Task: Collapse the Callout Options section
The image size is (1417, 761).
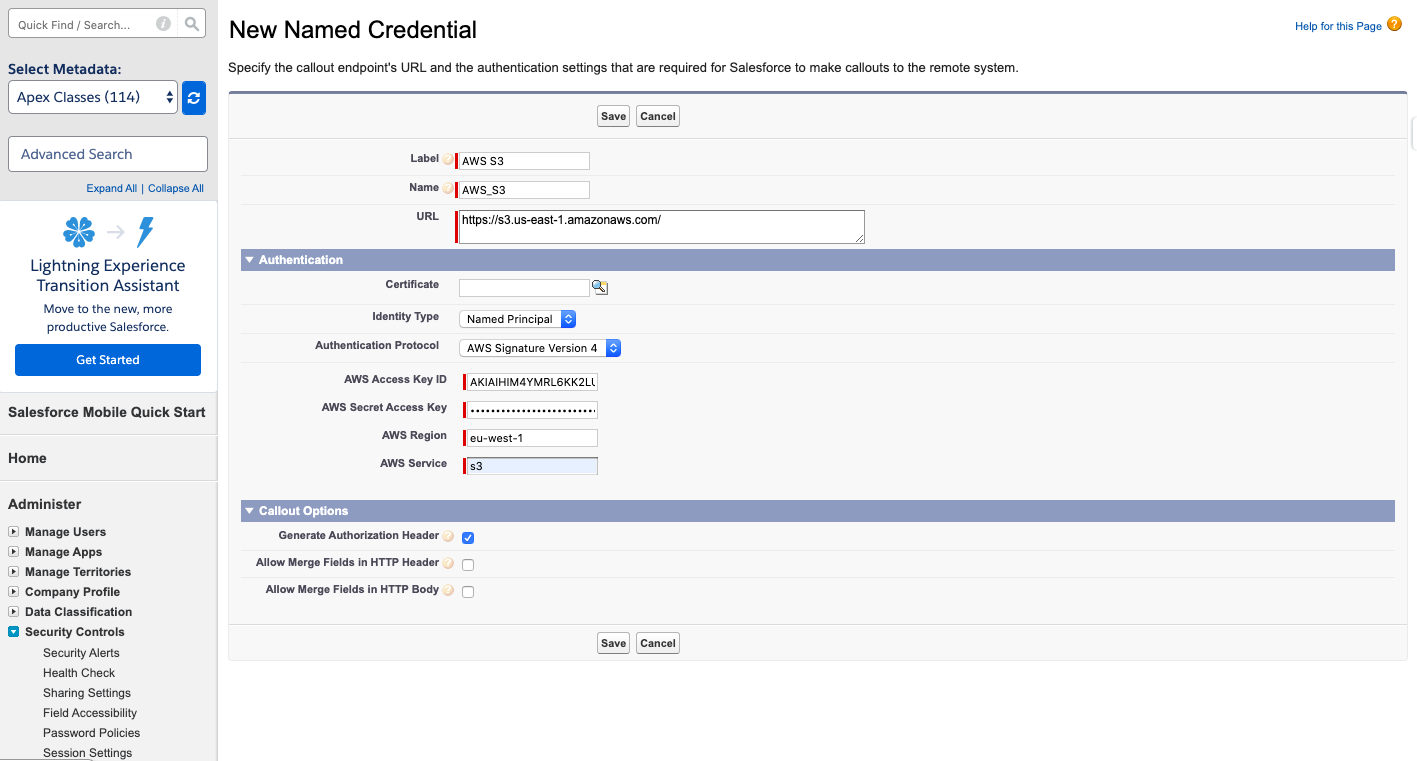Action: 249,510
